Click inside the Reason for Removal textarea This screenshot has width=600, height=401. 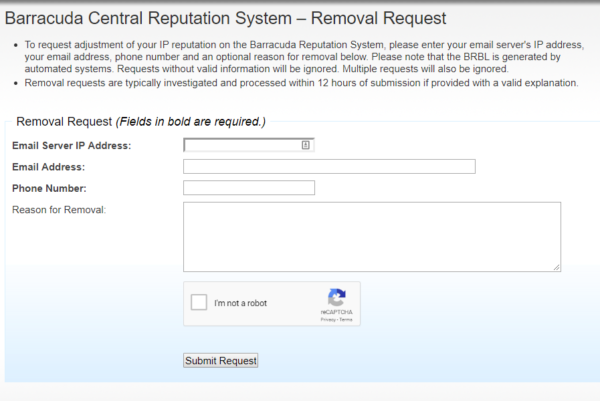click(x=372, y=237)
